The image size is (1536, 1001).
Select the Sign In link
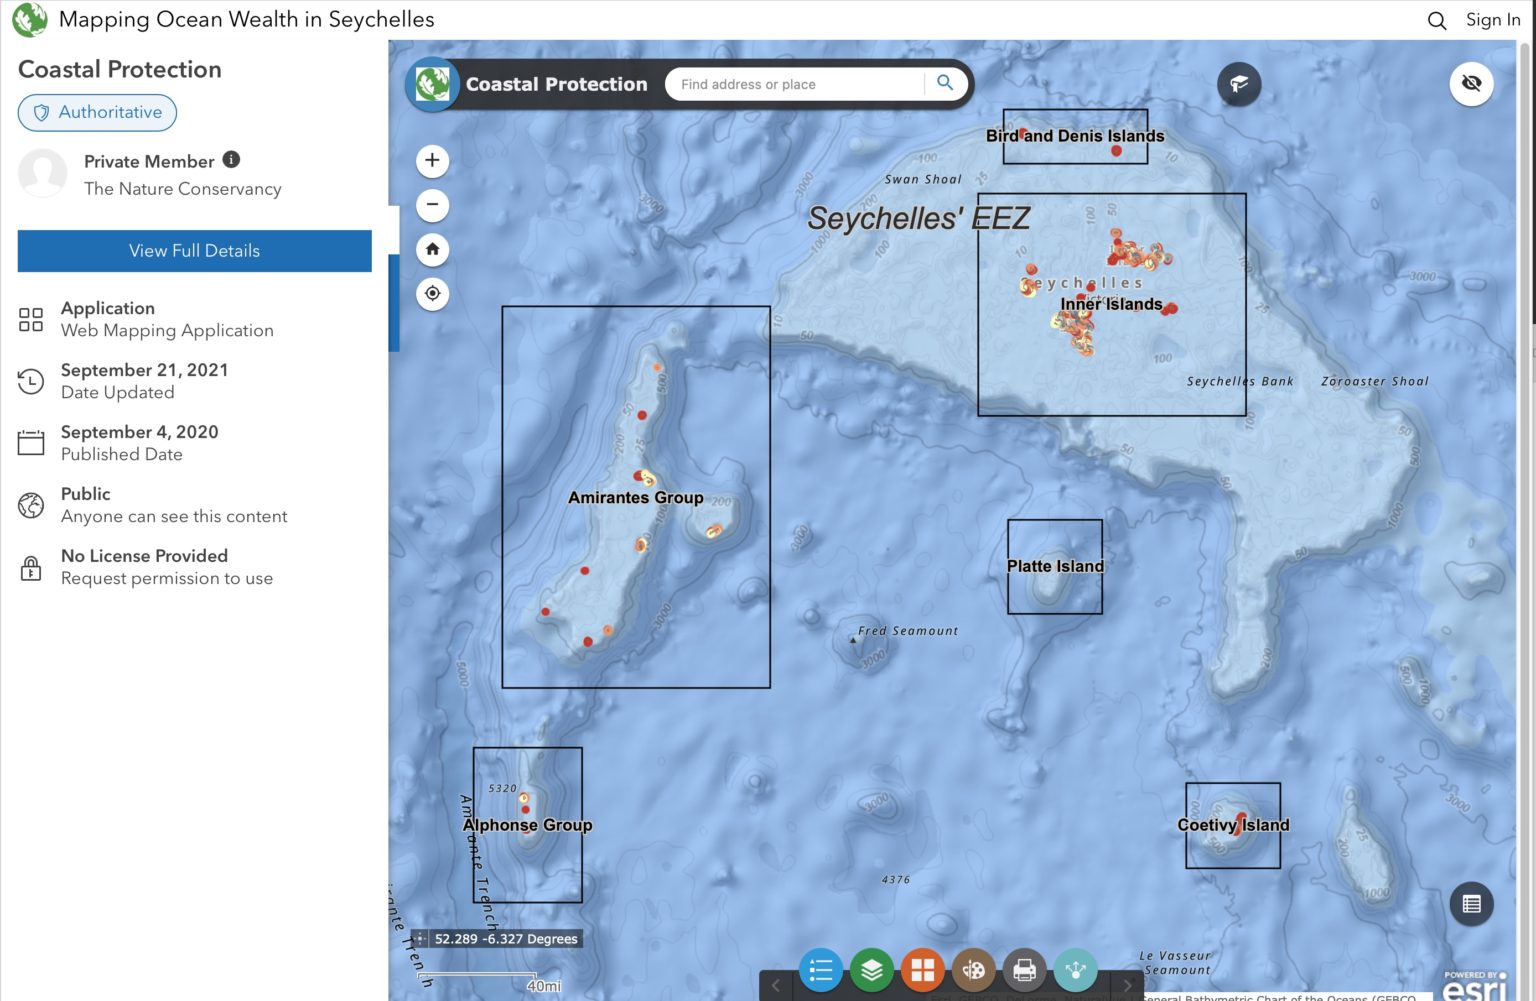1491,19
